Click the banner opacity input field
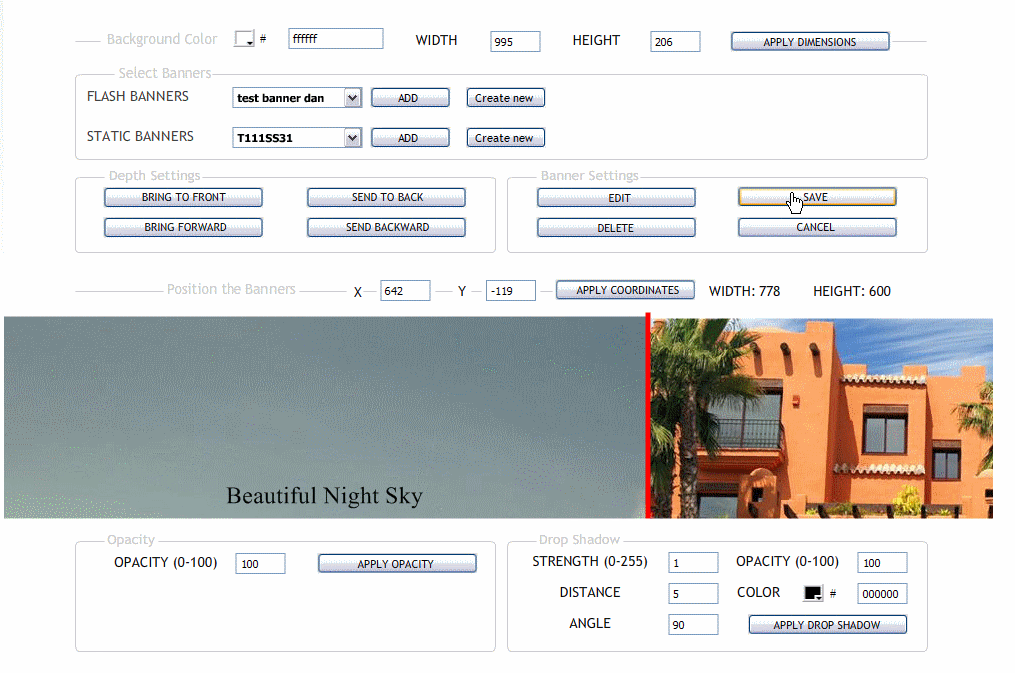1015x673 pixels. (260, 564)
